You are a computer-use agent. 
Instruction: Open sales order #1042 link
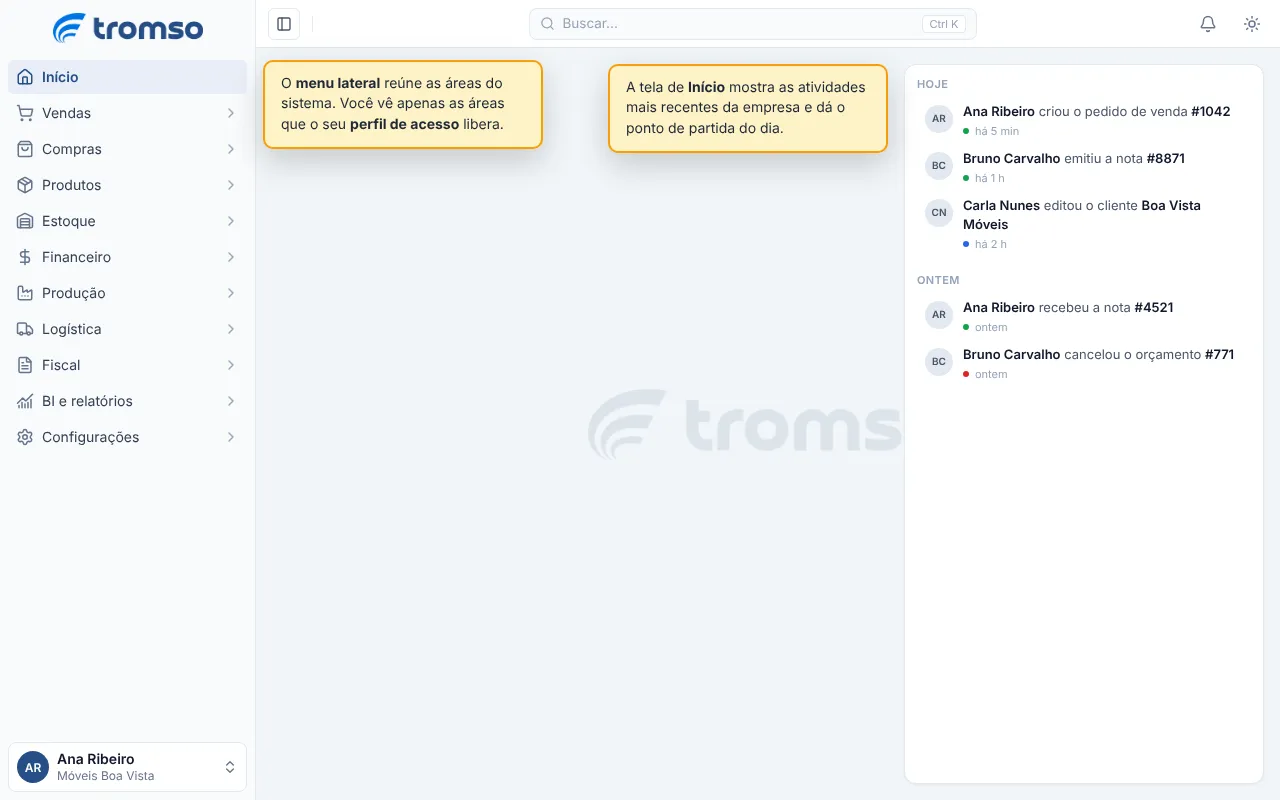tap(1211, 111)
